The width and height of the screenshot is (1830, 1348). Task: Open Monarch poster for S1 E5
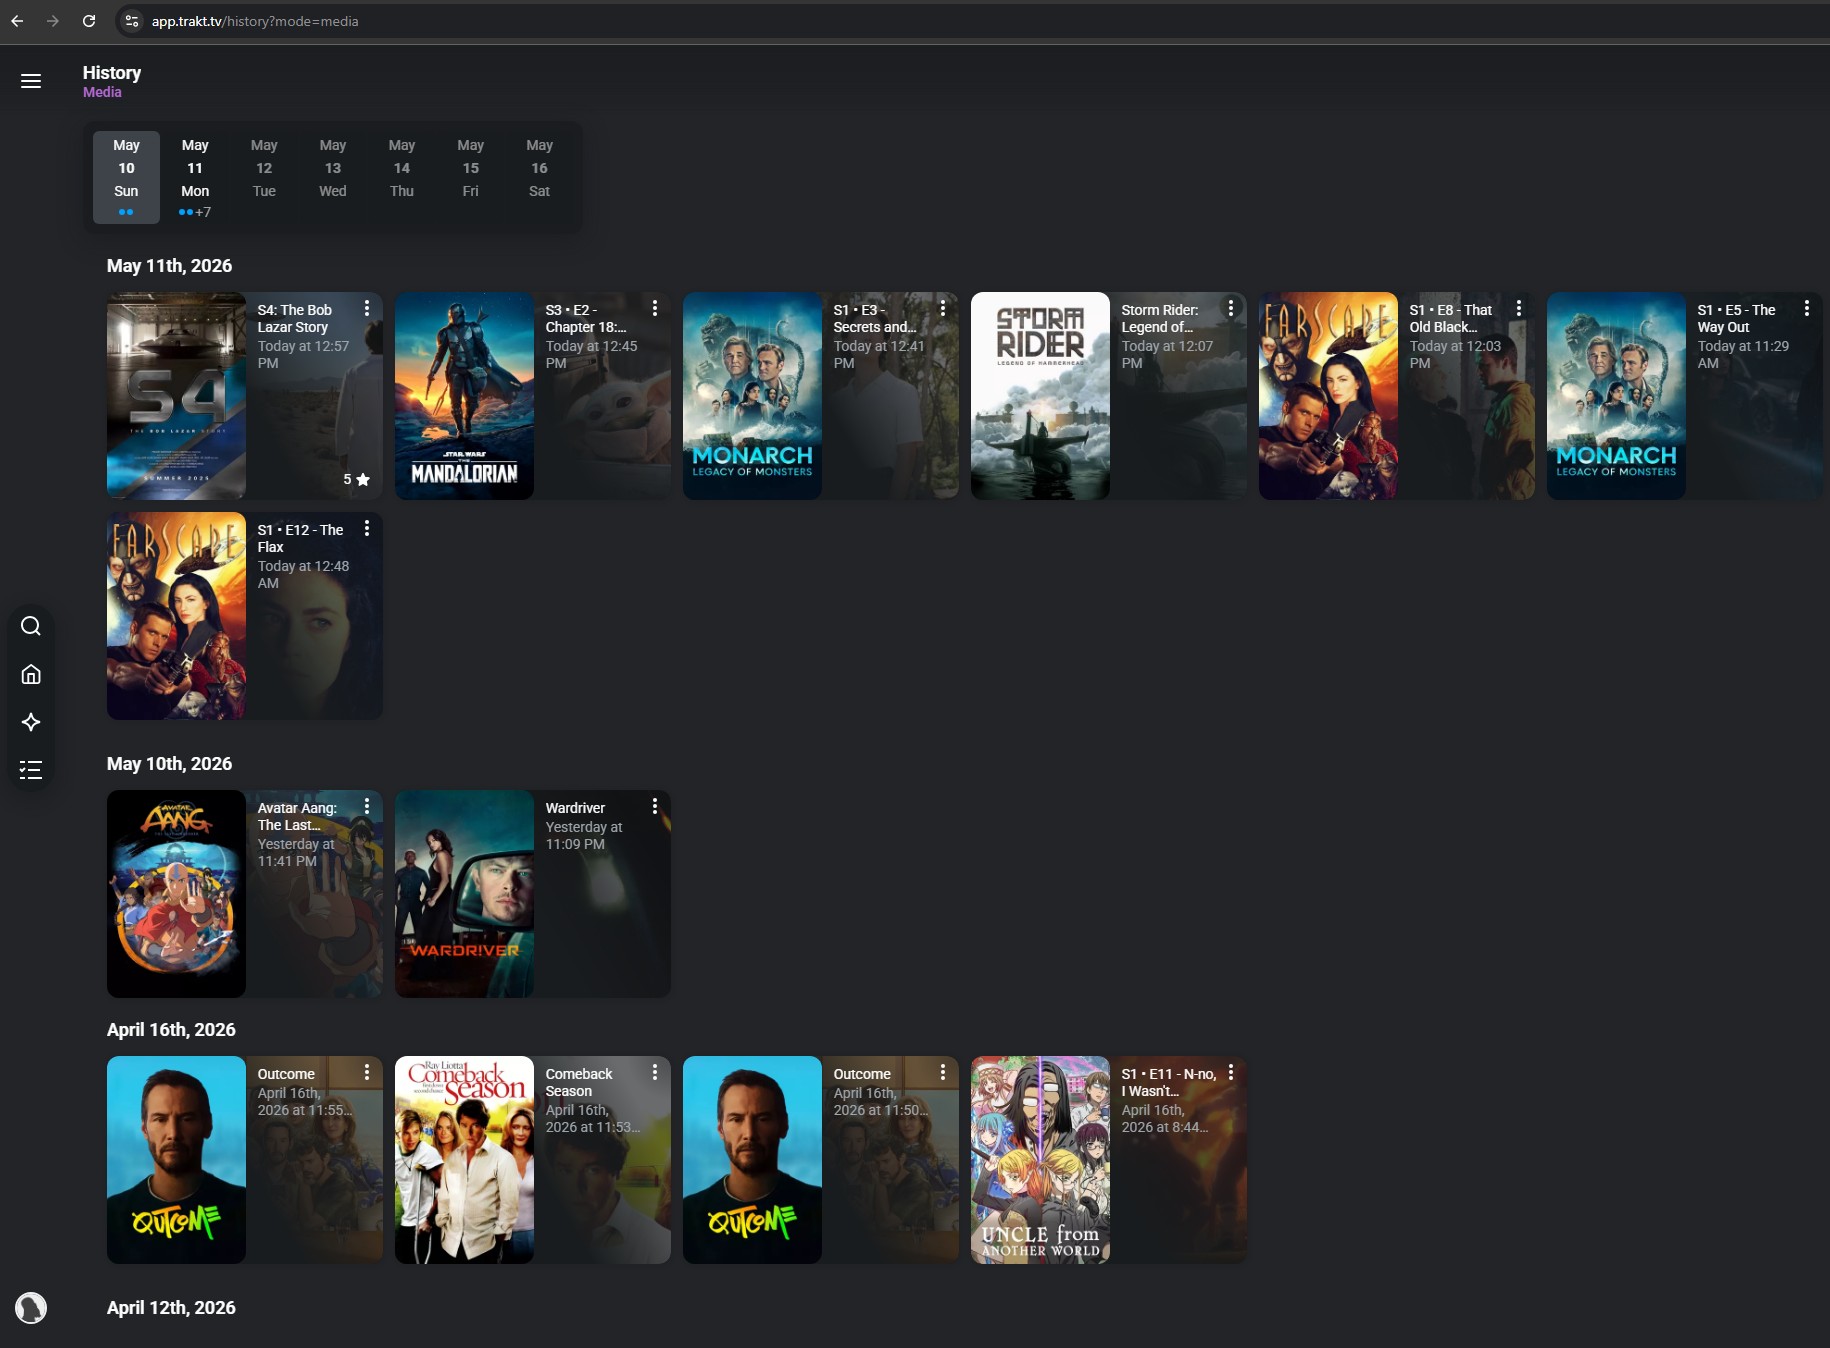pos(1616,396)
